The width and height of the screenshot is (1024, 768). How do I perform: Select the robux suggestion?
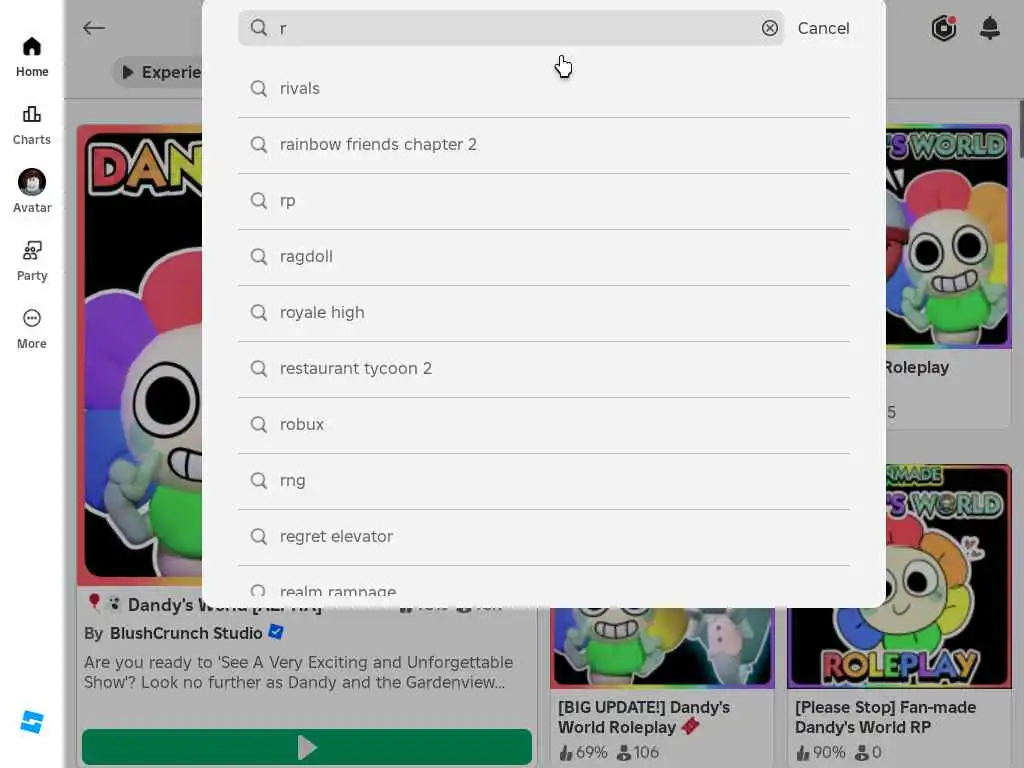[x=543, y=425]
